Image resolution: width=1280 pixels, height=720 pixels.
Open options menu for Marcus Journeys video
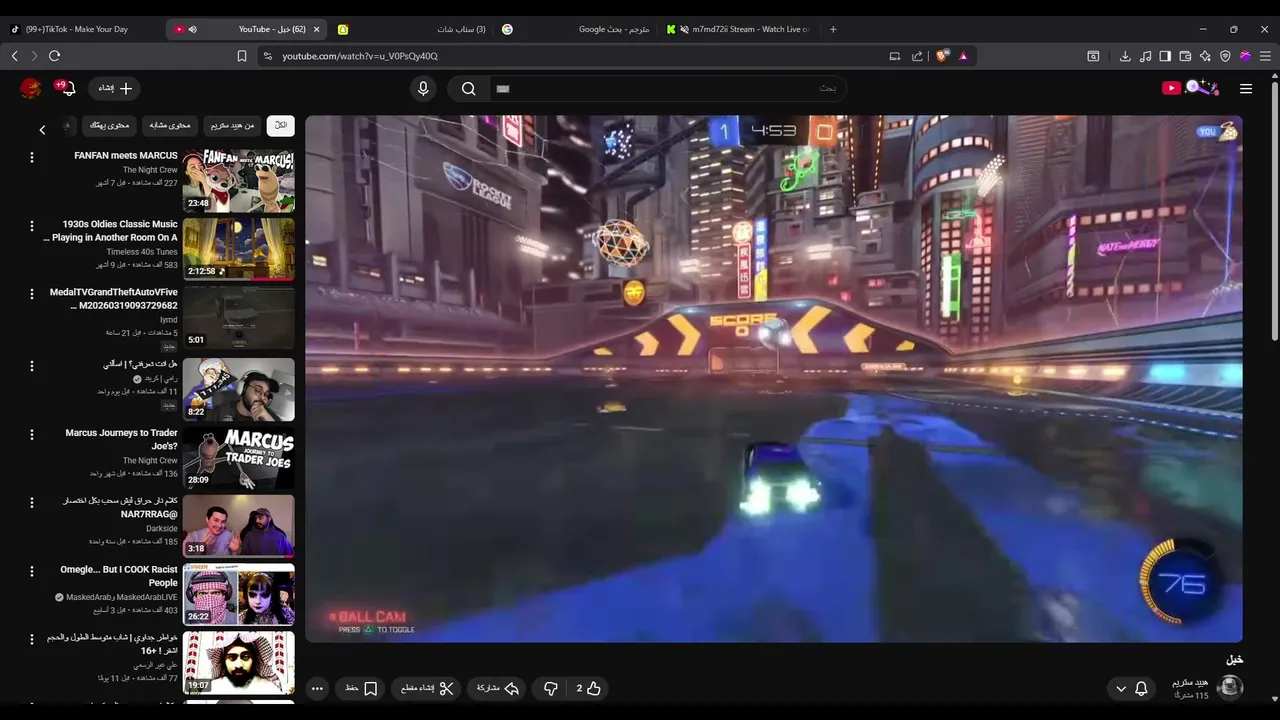[x=32, y=434]
